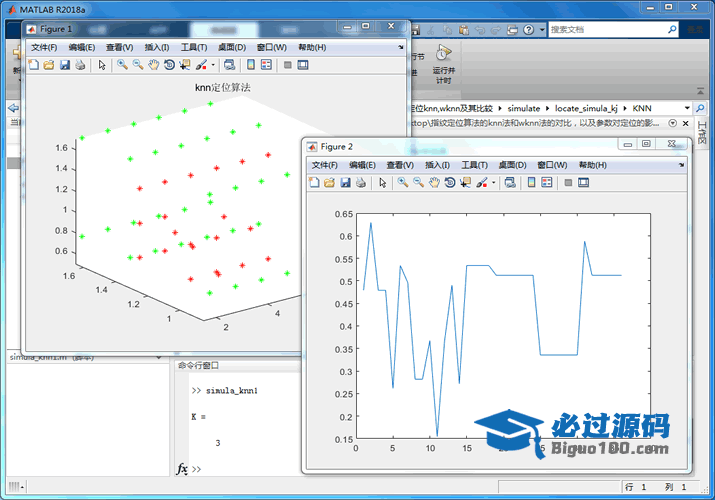Expand the simula_knn1.m details panel dropdown
Screen dimensions: 715x500
point(158,357)
